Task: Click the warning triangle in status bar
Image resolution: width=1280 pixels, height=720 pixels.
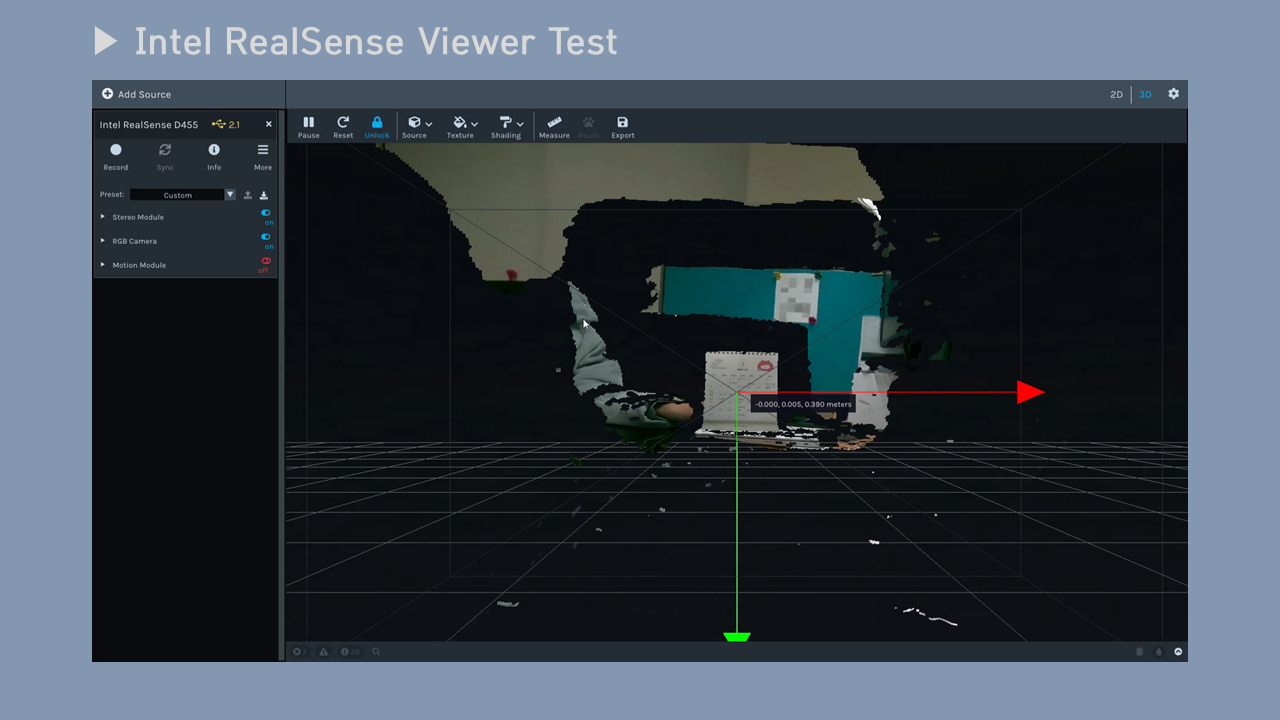Action: 324,652
